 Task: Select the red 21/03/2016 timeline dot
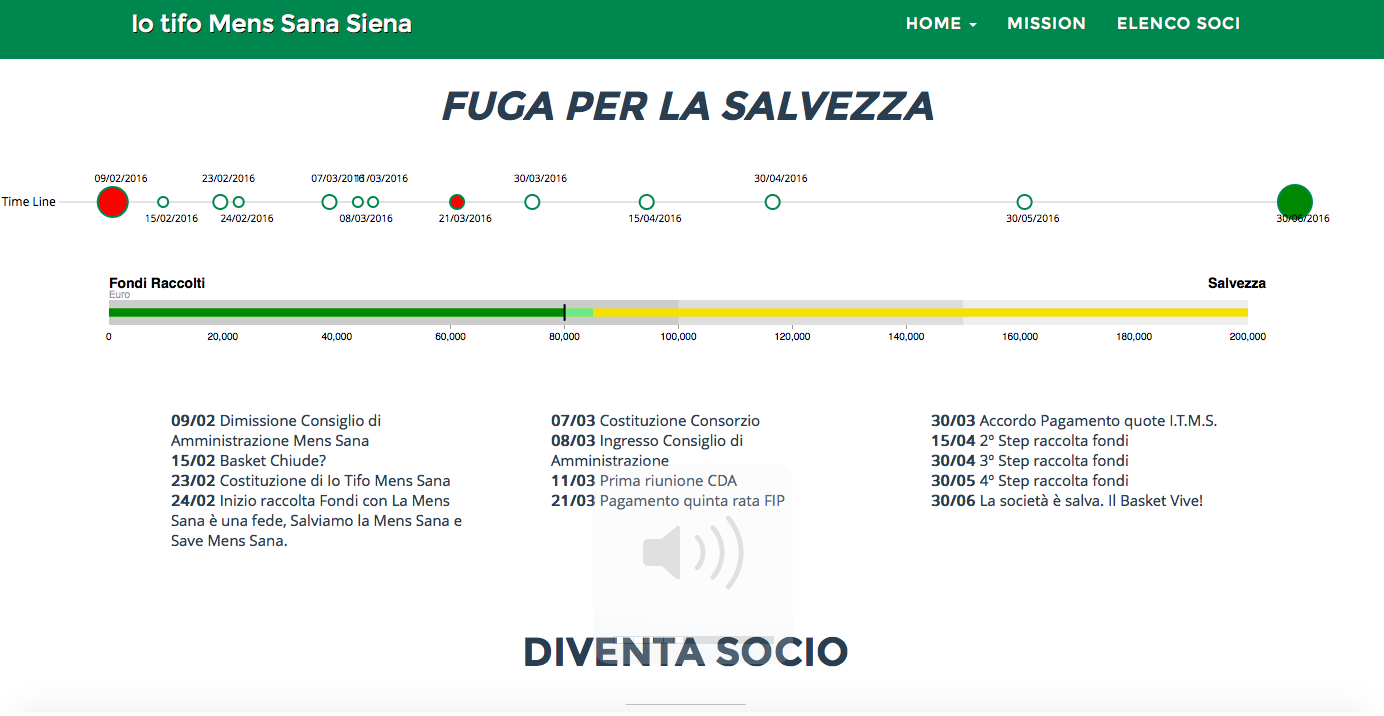457,202
